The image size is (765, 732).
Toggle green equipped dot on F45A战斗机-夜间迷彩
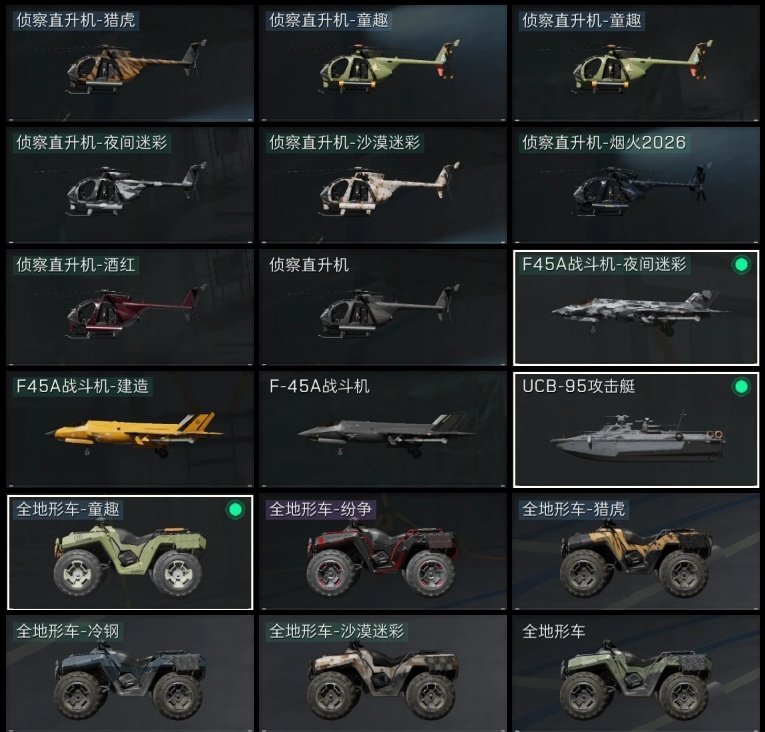(x=741, y=264)
